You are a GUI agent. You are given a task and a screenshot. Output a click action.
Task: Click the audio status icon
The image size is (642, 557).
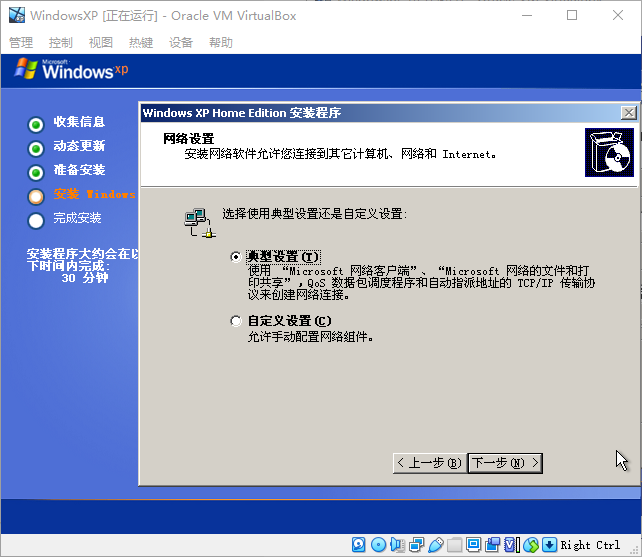(397, 545)
